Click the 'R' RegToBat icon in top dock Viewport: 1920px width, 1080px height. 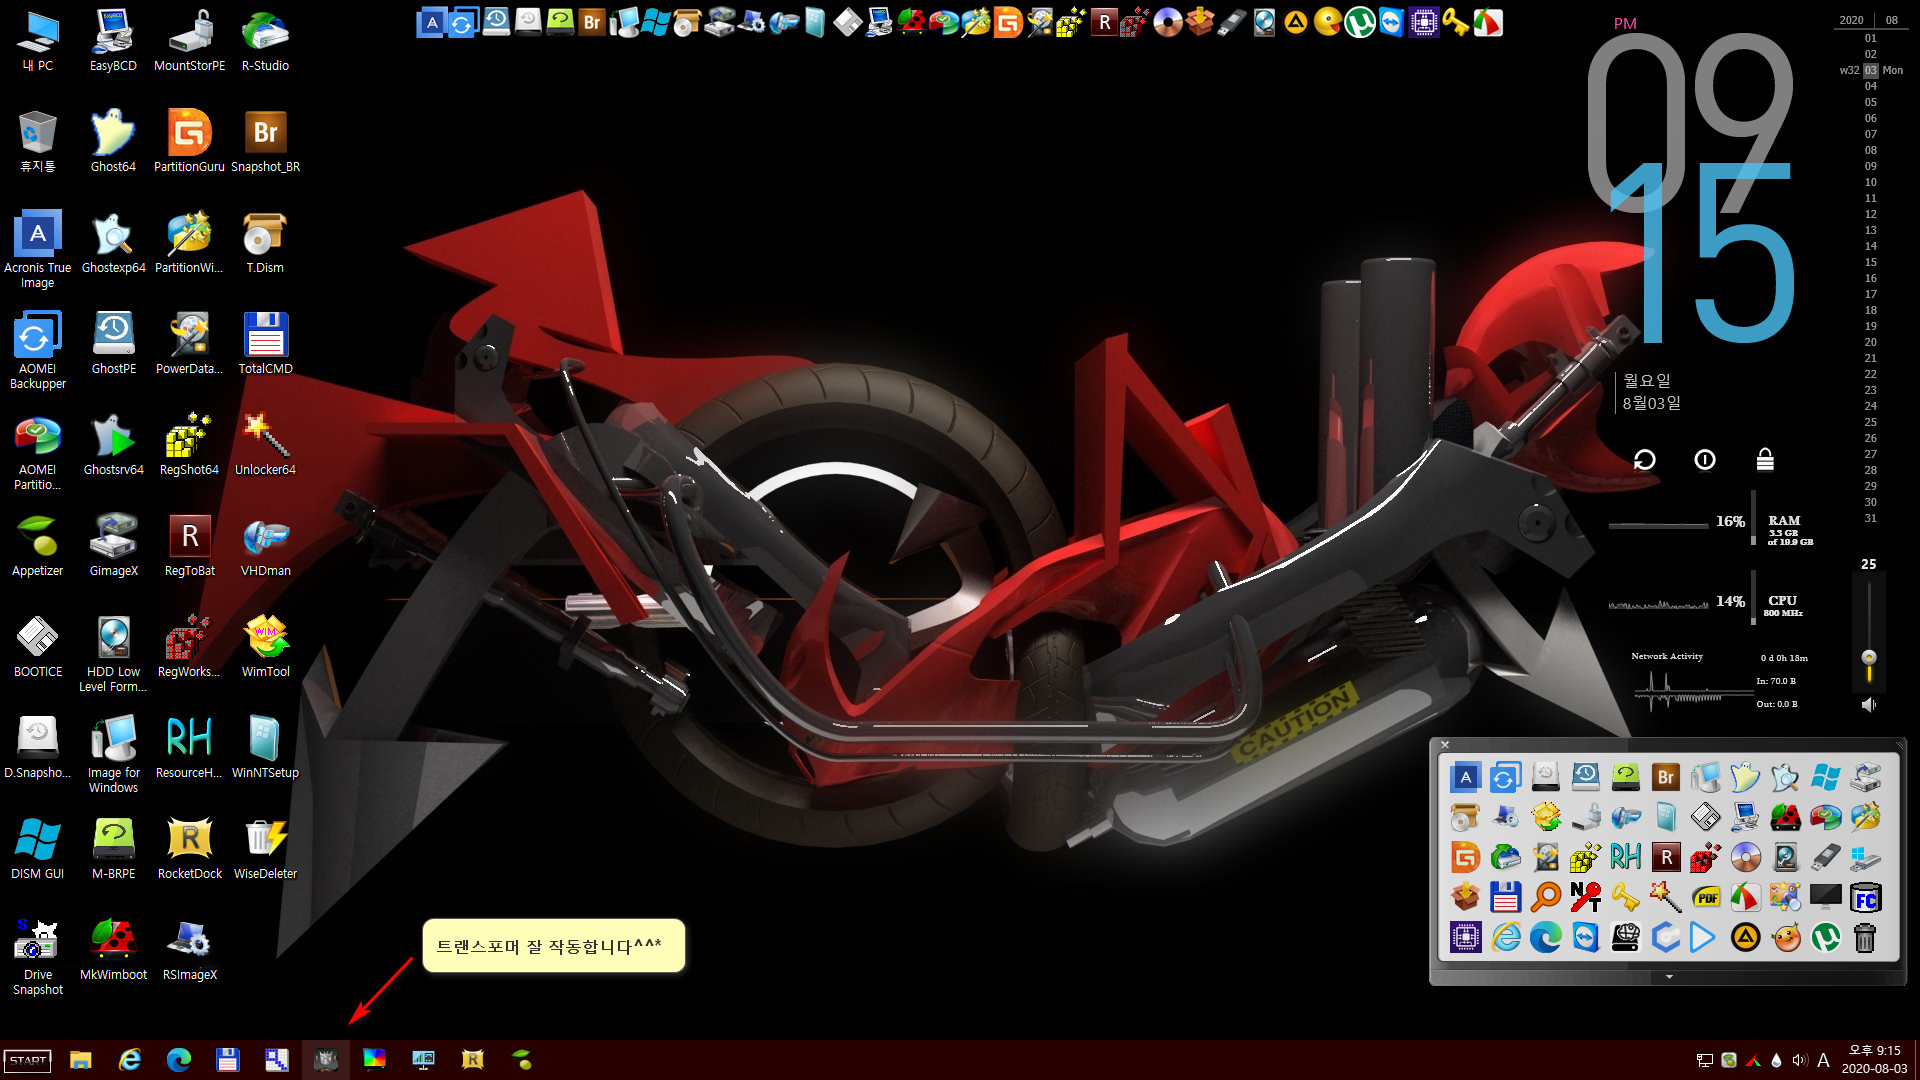coord(1104,22)
